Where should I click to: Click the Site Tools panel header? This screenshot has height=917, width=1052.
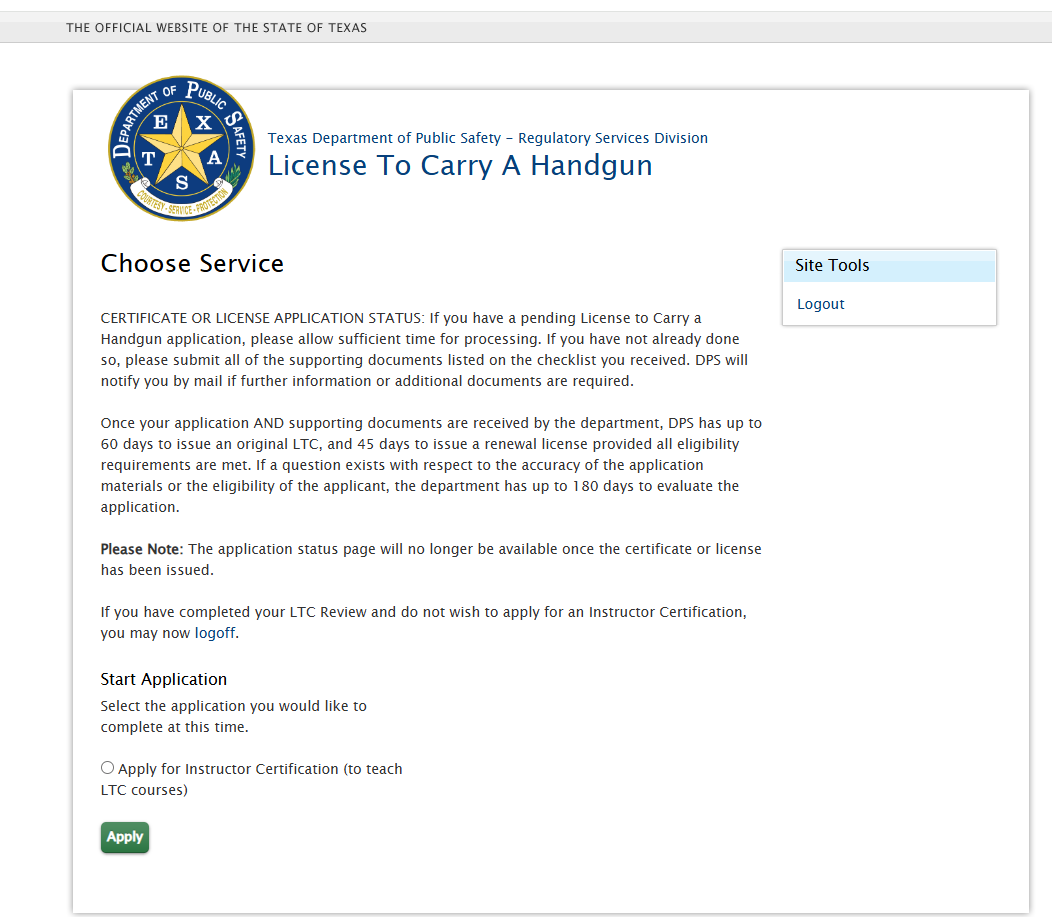pos(888,266)
